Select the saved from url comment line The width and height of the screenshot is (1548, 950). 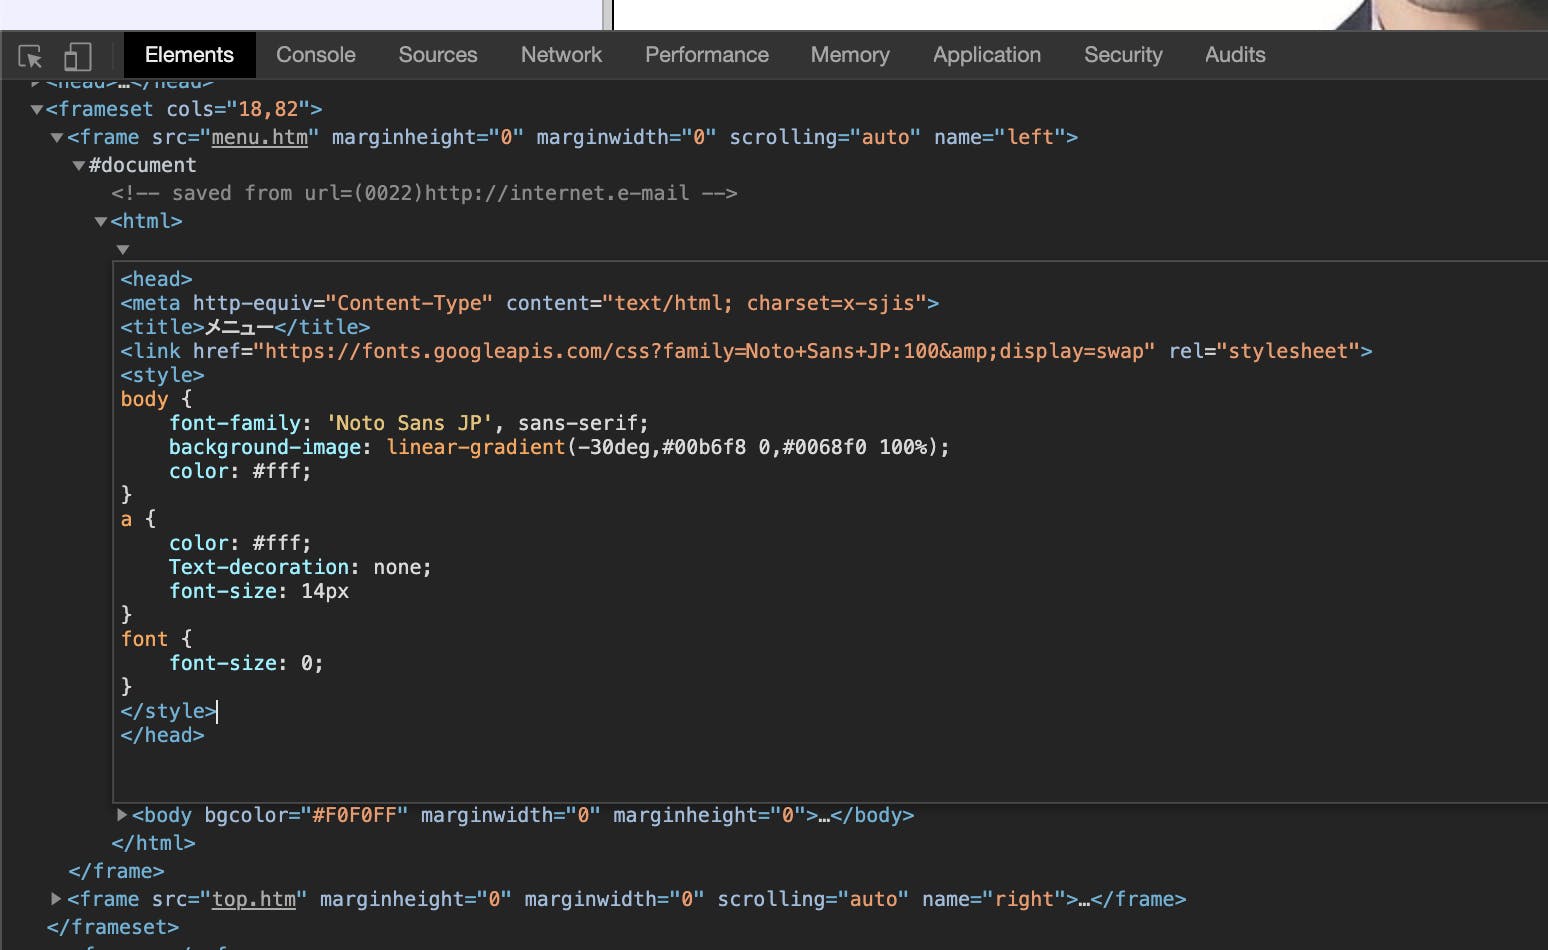point(424,193)
